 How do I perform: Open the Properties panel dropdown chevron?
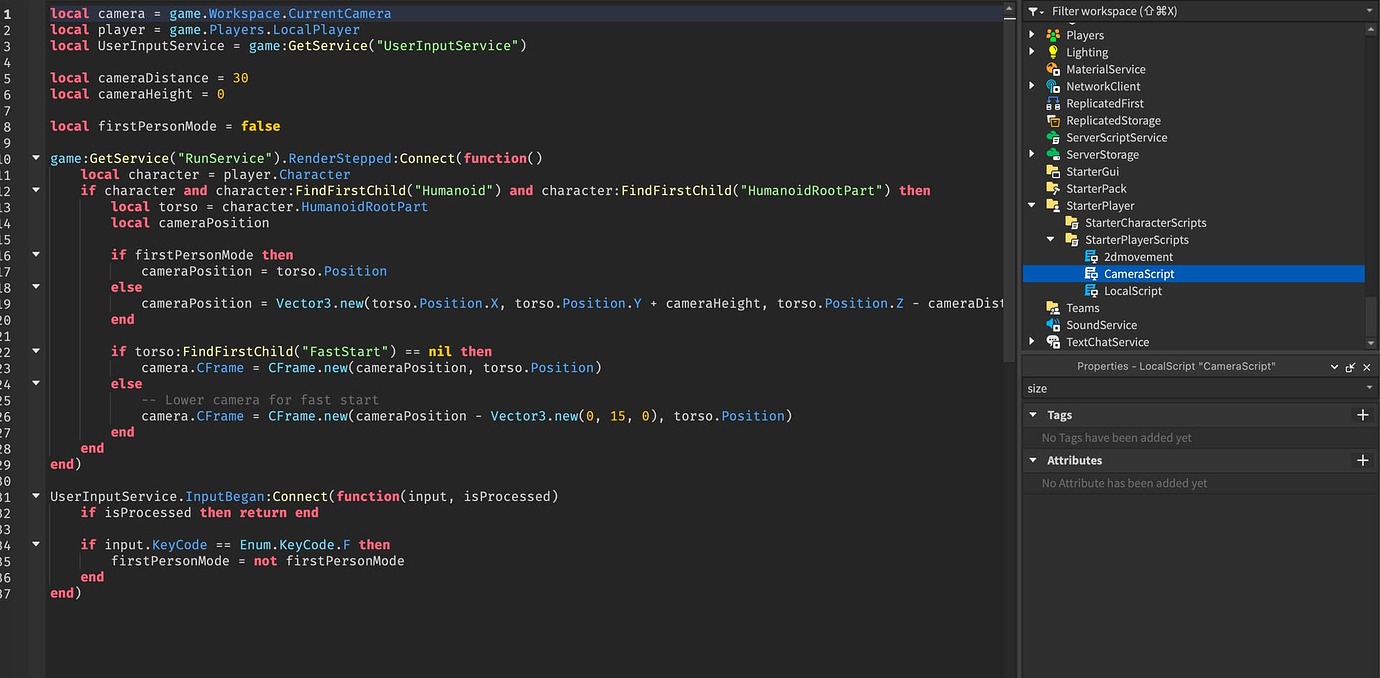(x=1334, y=367)
